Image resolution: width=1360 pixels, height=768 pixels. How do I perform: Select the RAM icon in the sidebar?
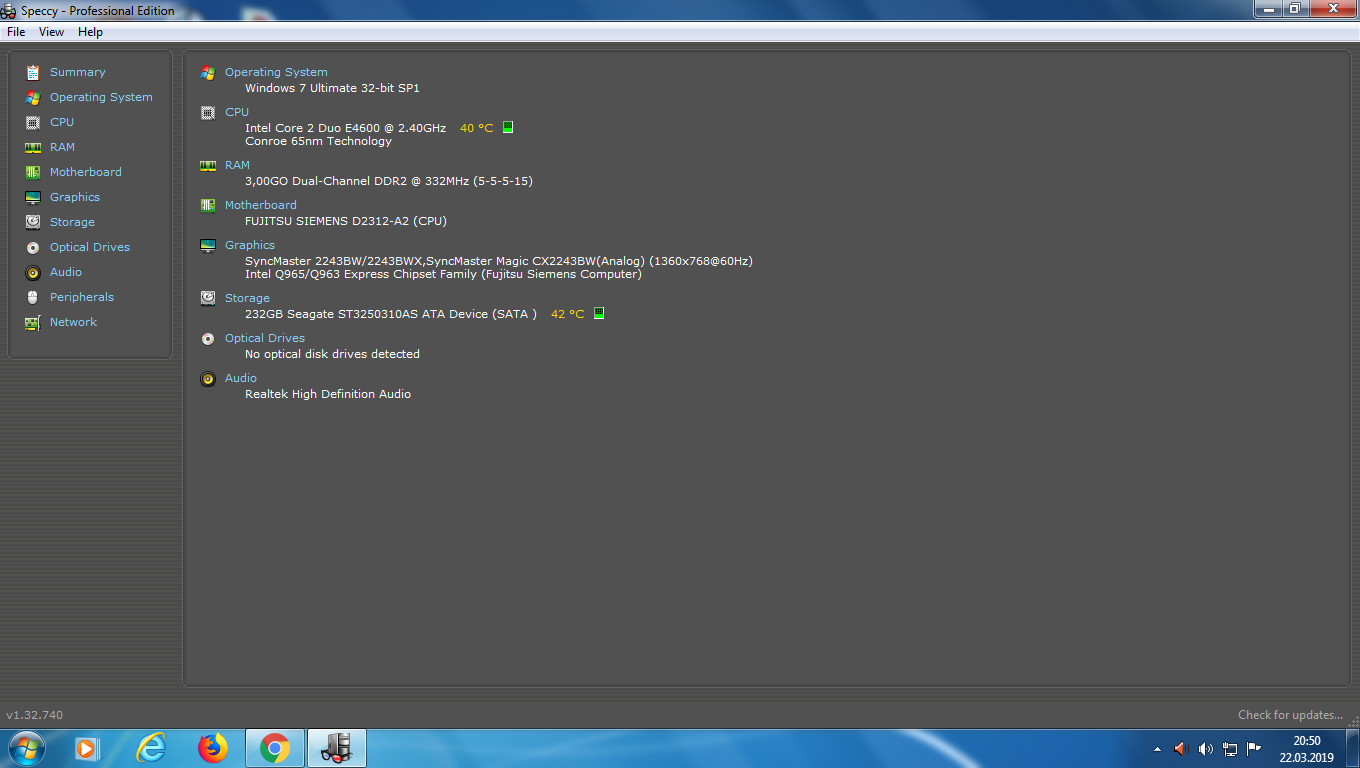click(33, 147)
